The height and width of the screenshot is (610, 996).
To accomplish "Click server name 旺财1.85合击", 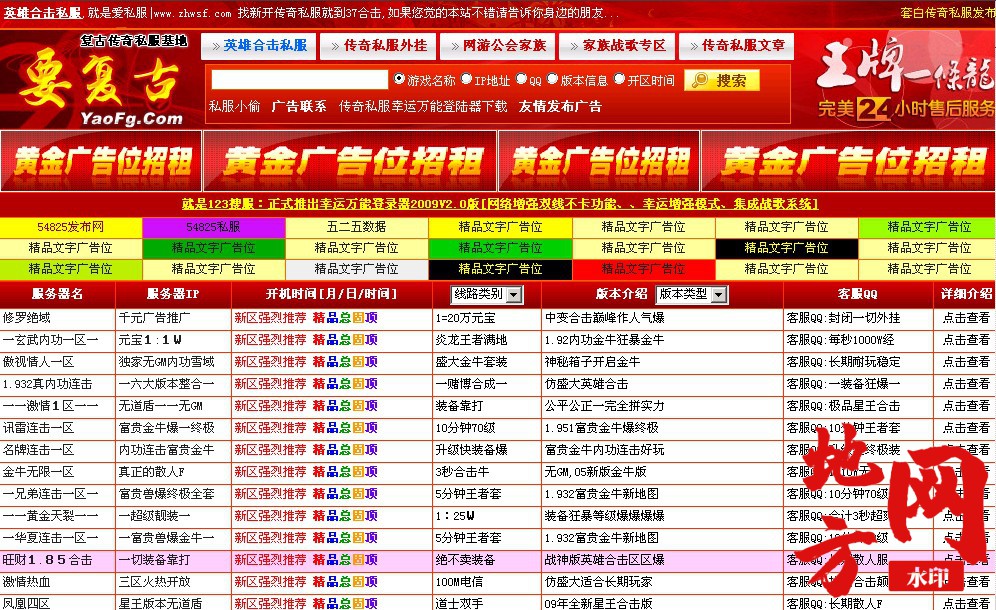I will pyautogui.click(x=47, y=560).
